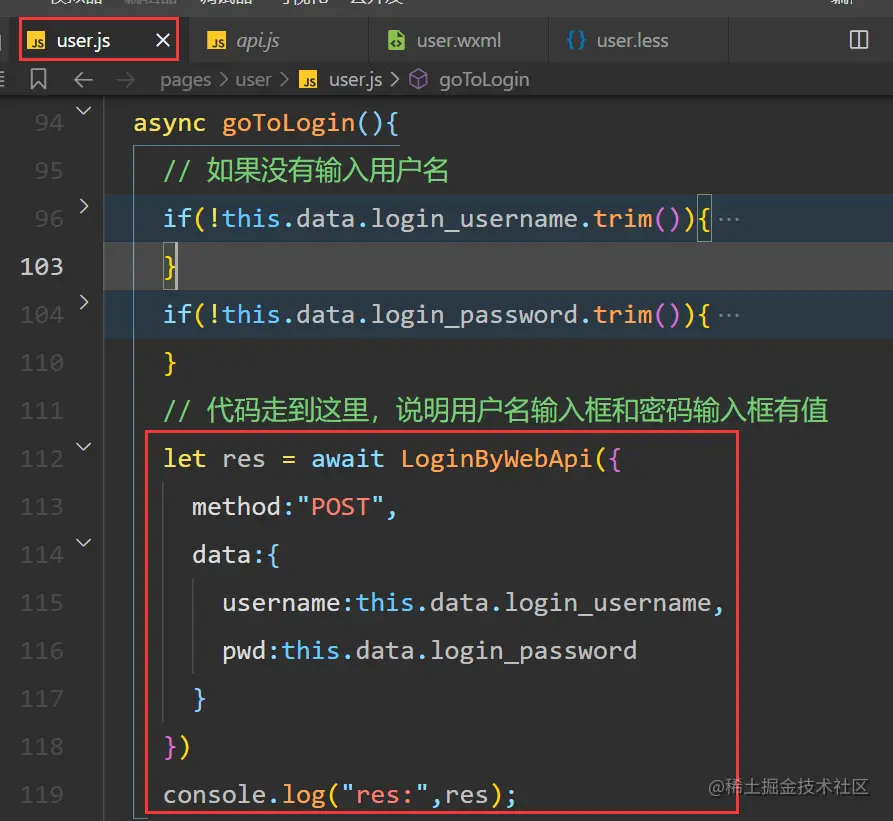Click the "POST" string on line 113
Screen dimensions: 893x821
pyautogui.click(x=340, y=507)
